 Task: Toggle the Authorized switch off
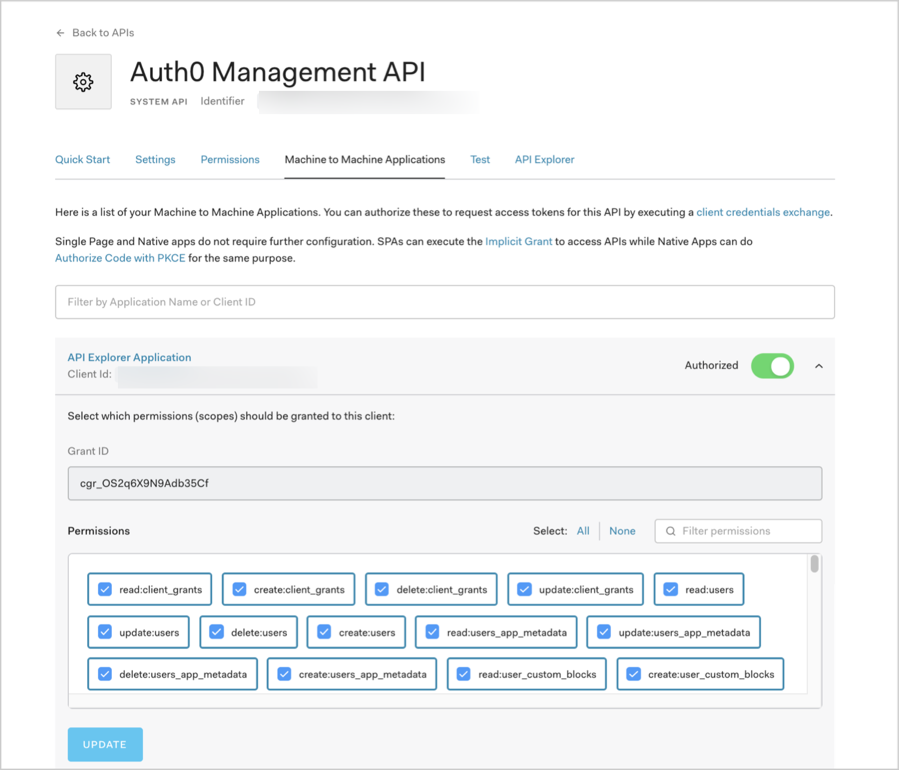(x=772, y=366)
